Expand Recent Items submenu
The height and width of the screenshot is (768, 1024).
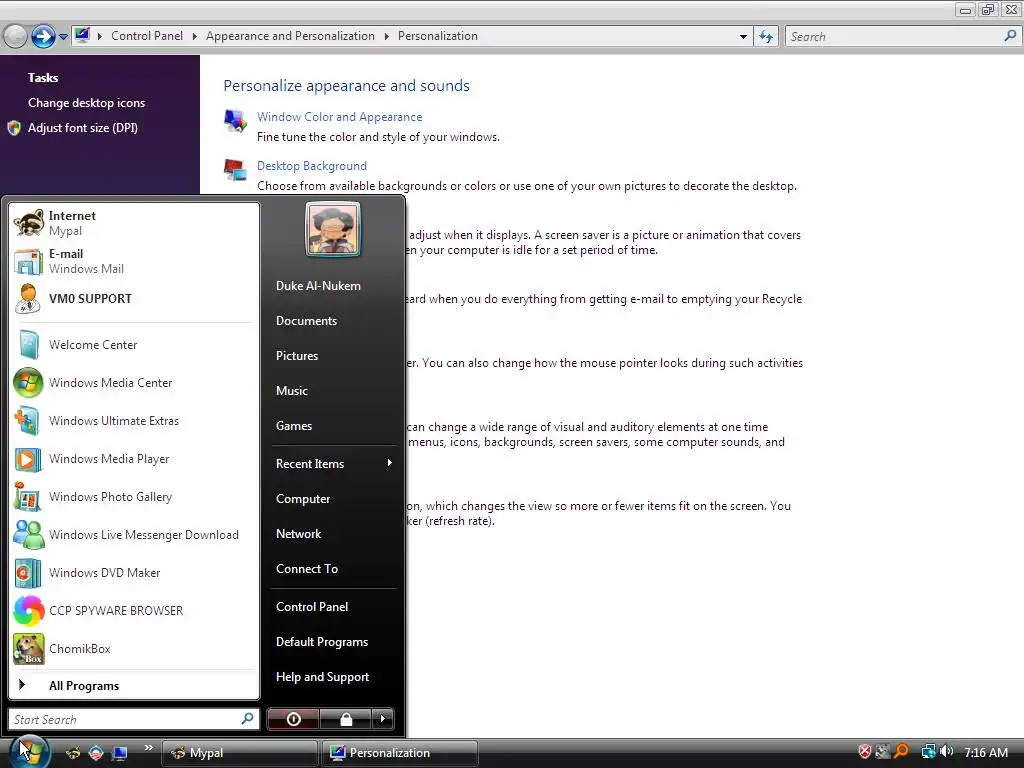[x=333, y=464]
